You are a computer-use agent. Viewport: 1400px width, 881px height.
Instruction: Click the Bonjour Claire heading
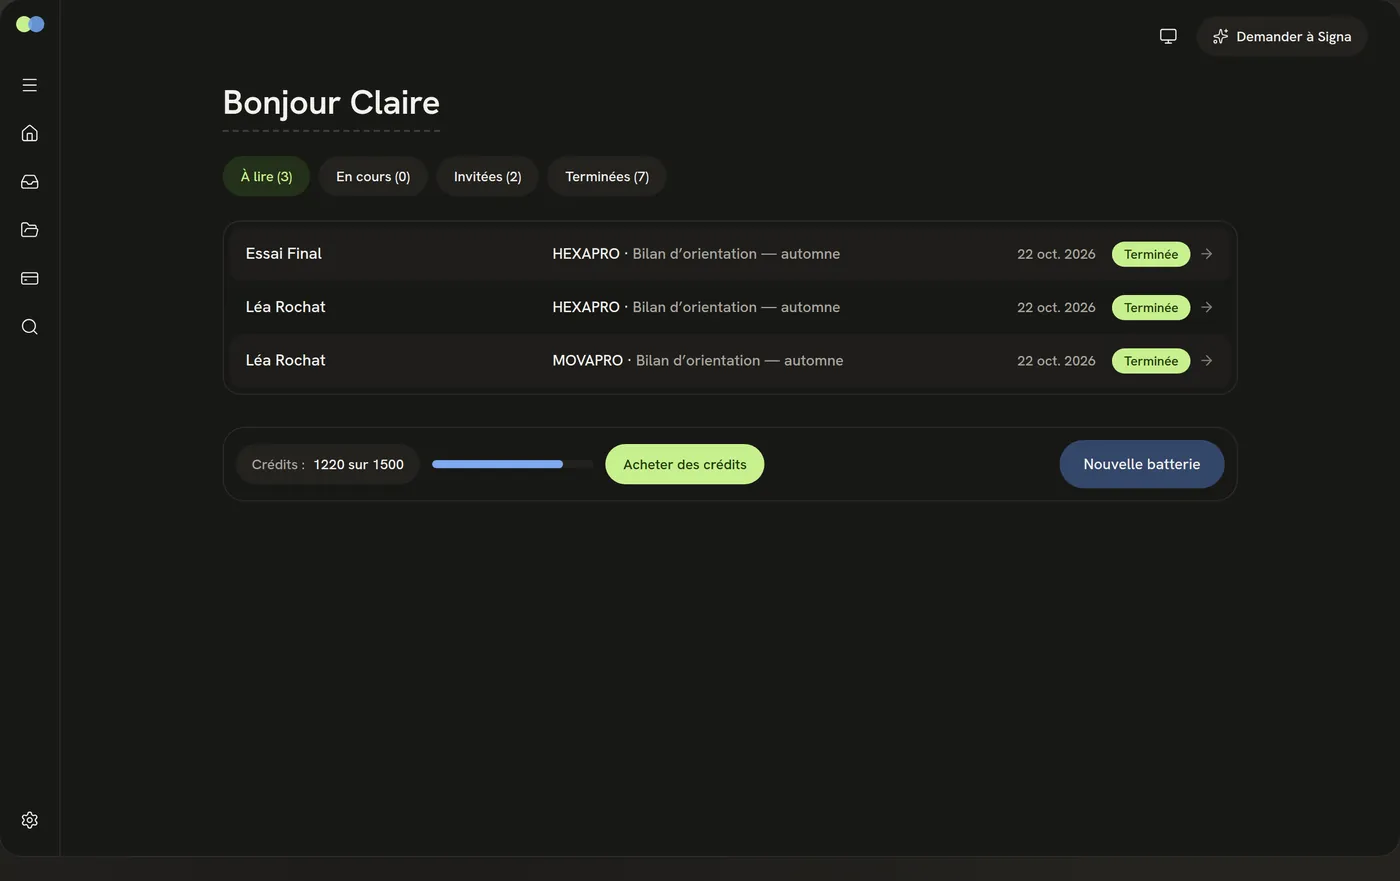point(331,102)
